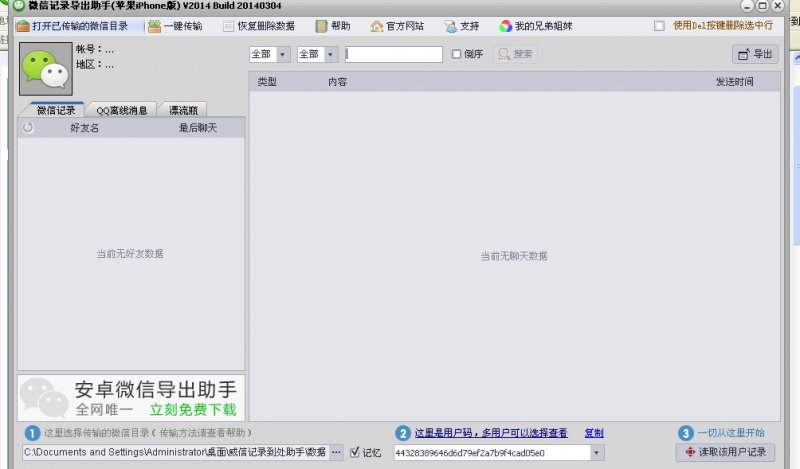Click the 复制 copy link
The image size is (800, 469).
(594, 433)
